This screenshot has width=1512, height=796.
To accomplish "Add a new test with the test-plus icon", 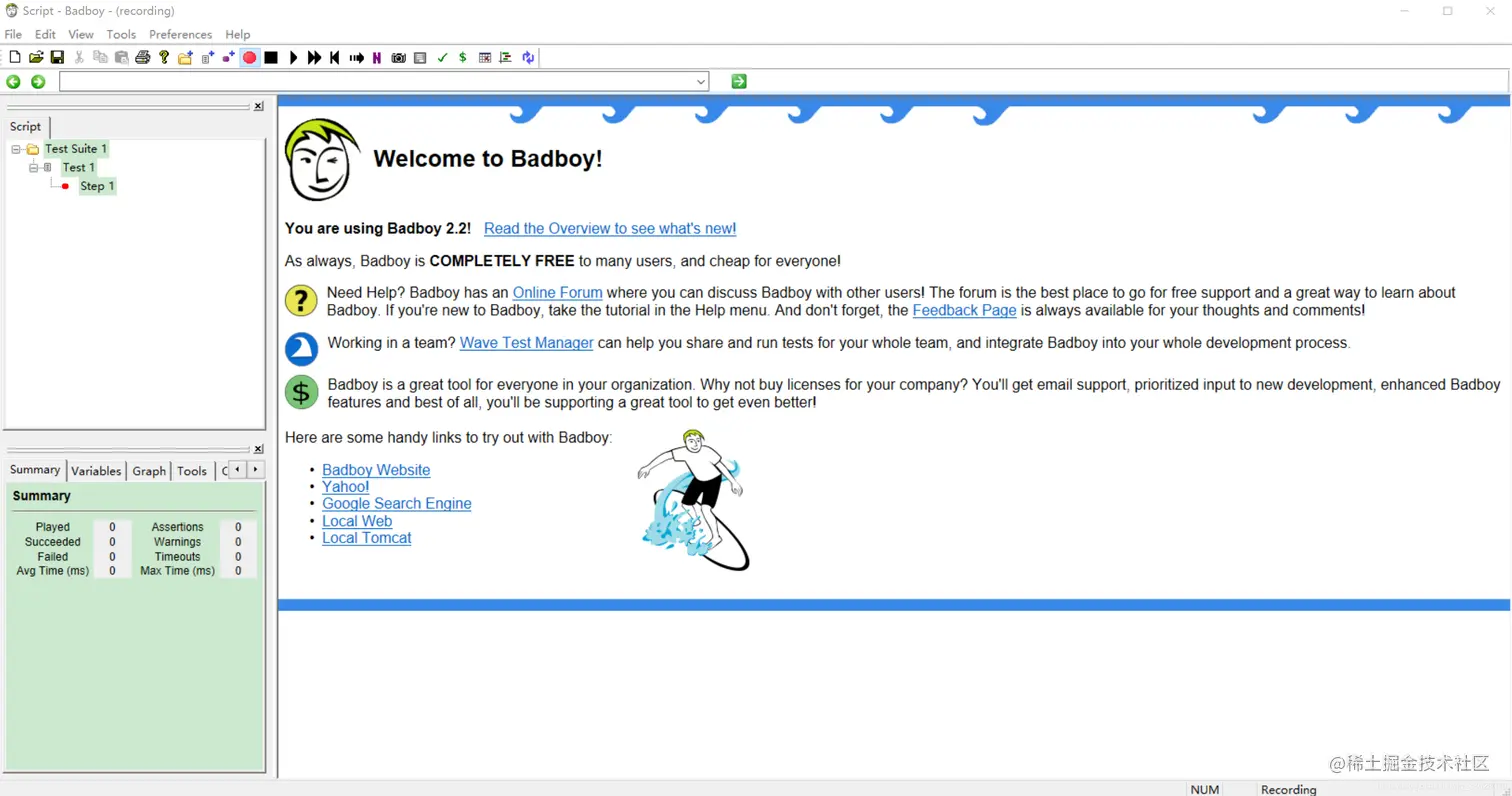I will pyautogui.click(x=208, y=58).
